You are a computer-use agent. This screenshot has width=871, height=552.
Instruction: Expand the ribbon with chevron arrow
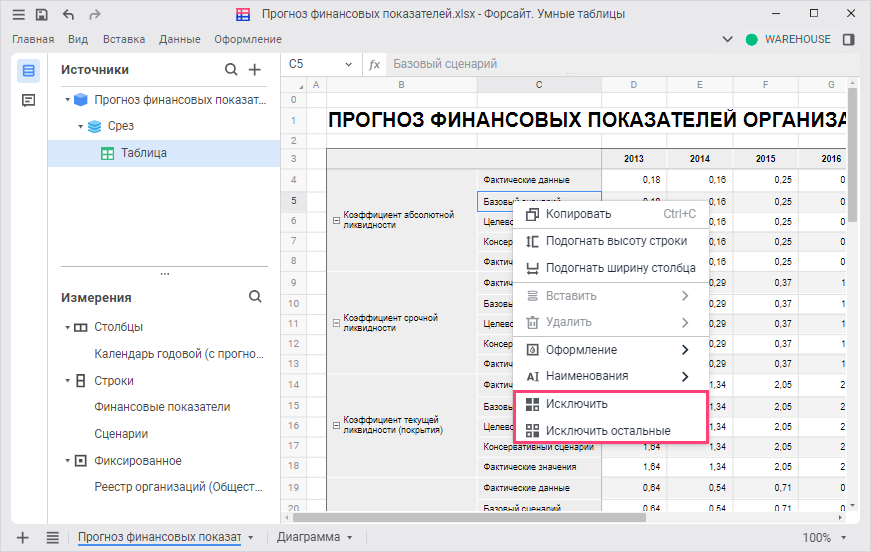[x=727, y=39]
